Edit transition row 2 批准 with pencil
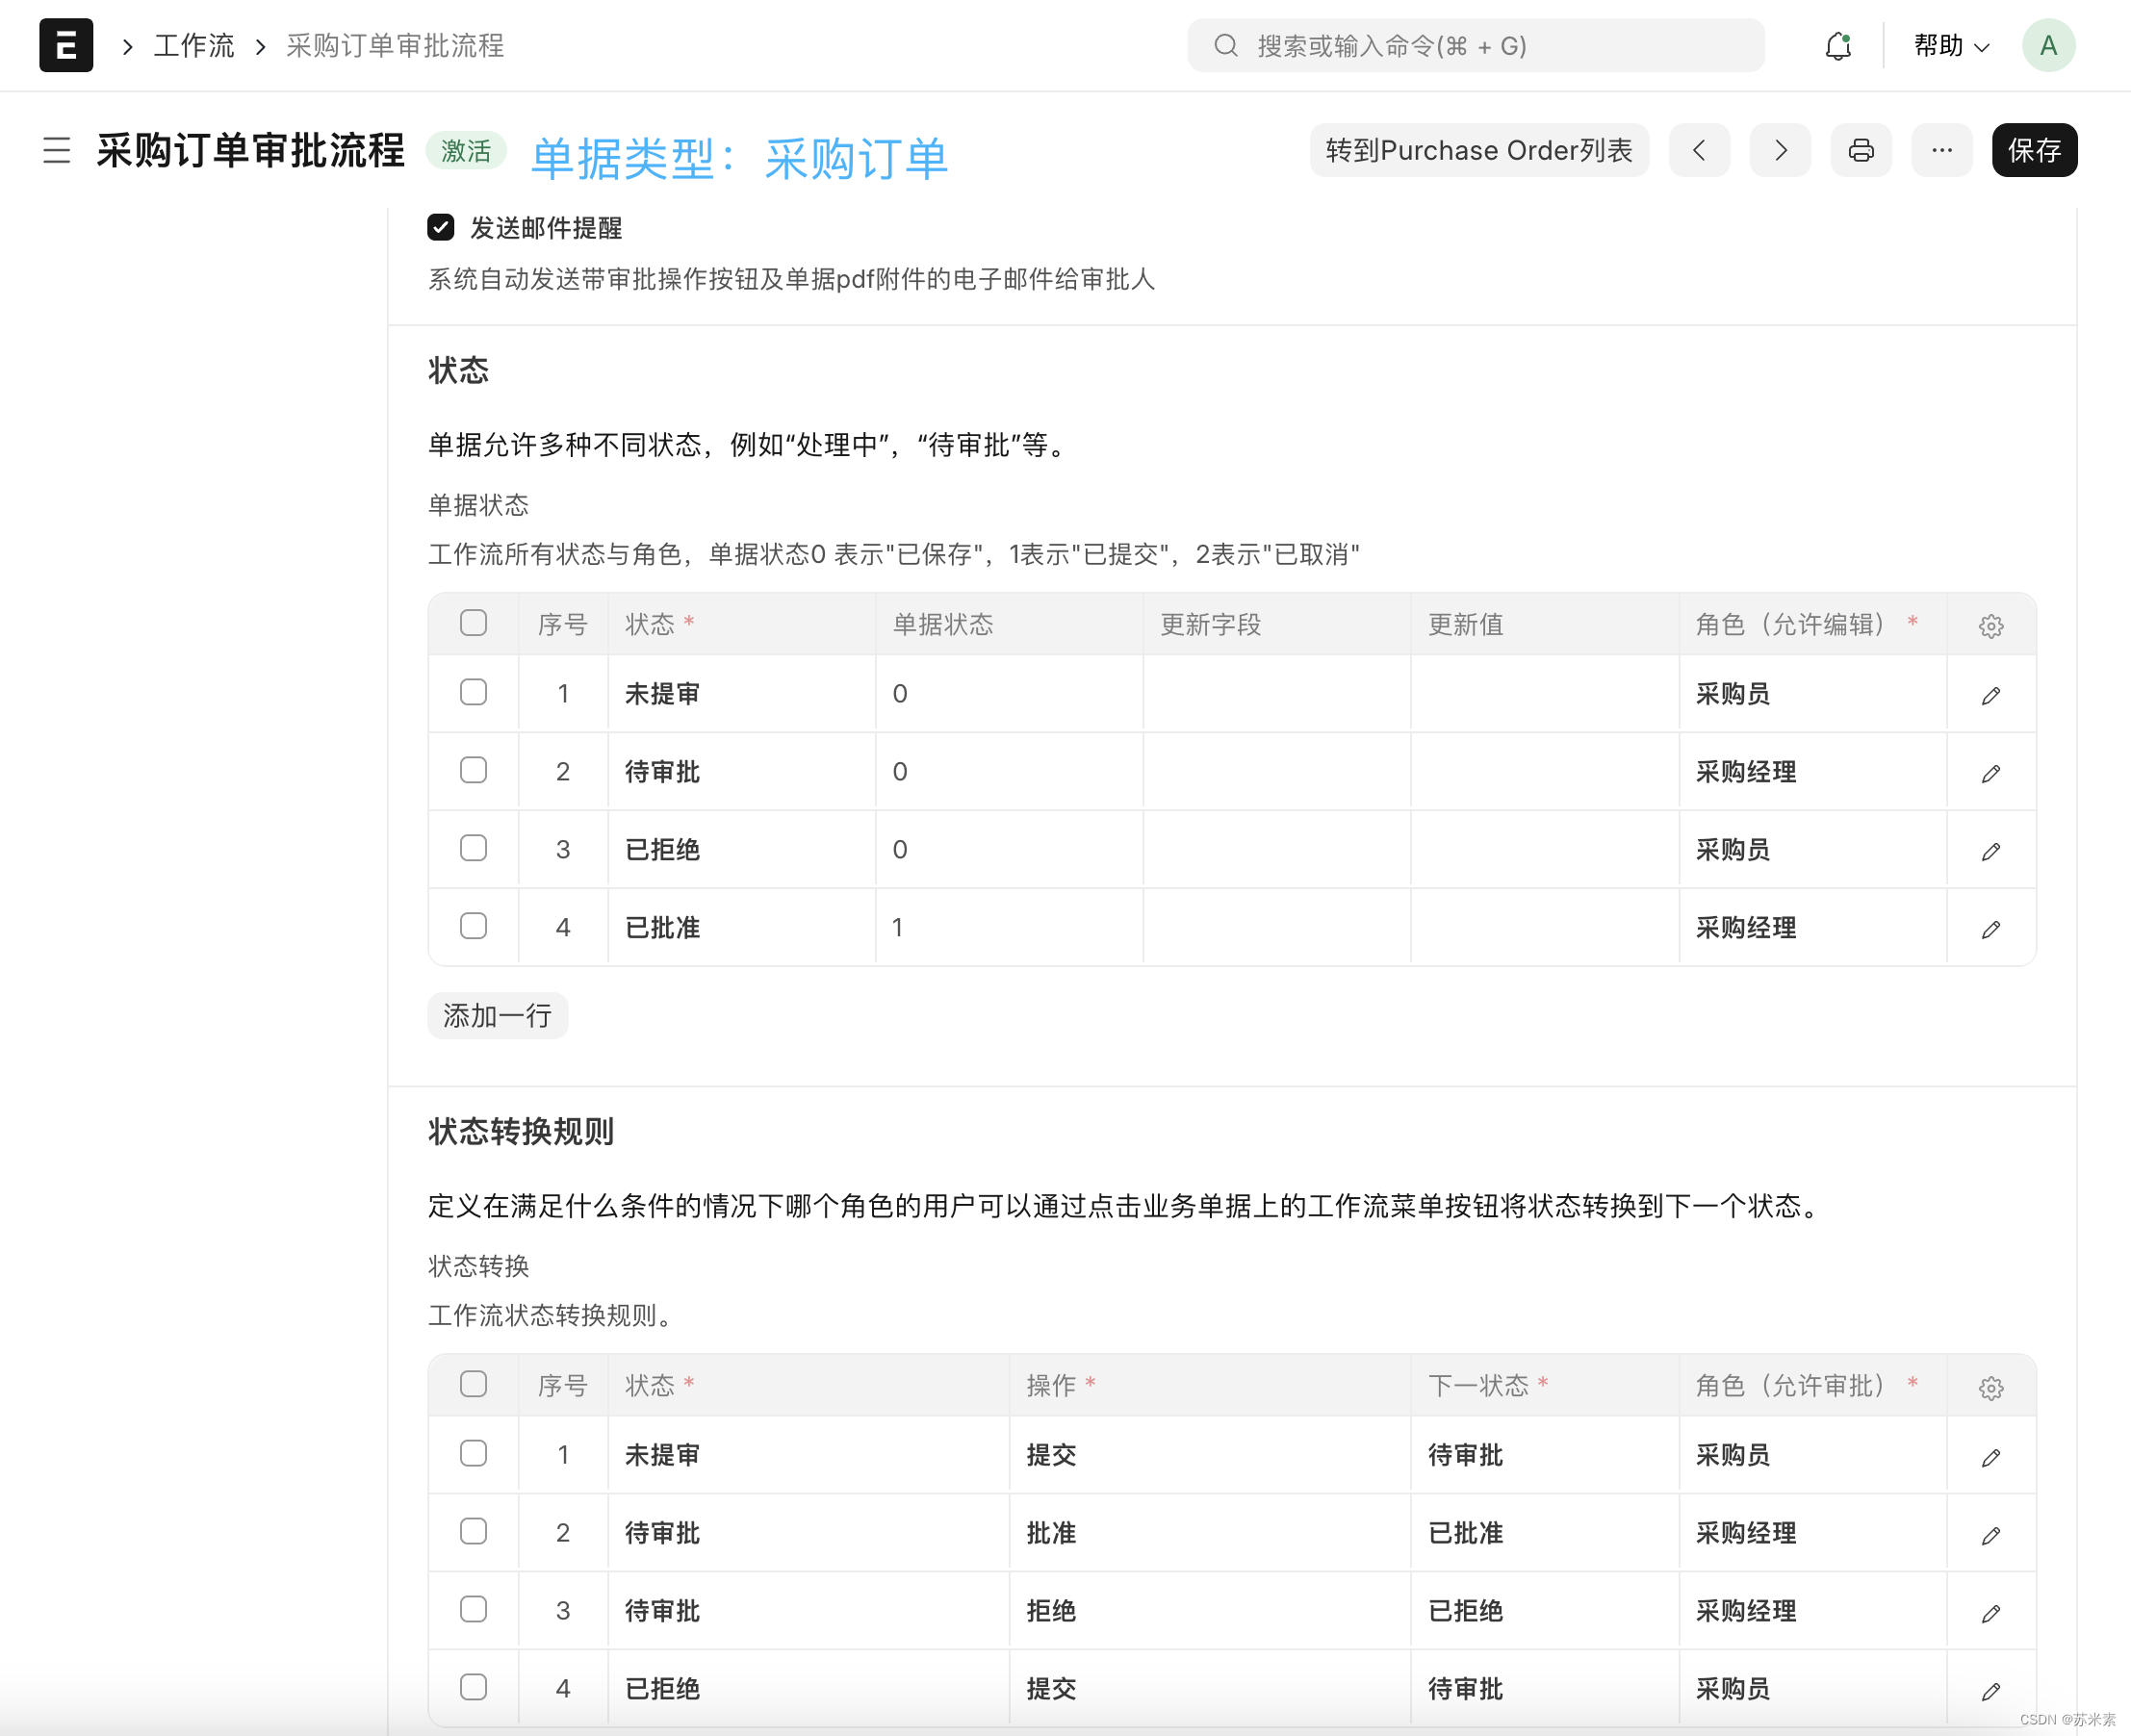 pos(1990,1535)
